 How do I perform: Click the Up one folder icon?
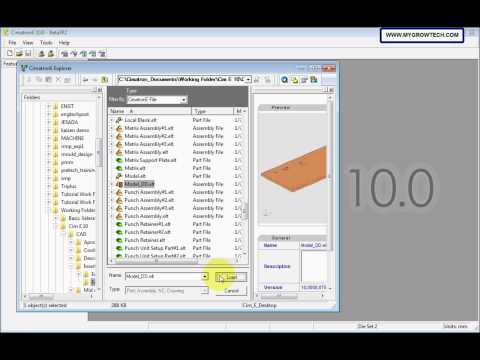(x=104, y=80)
